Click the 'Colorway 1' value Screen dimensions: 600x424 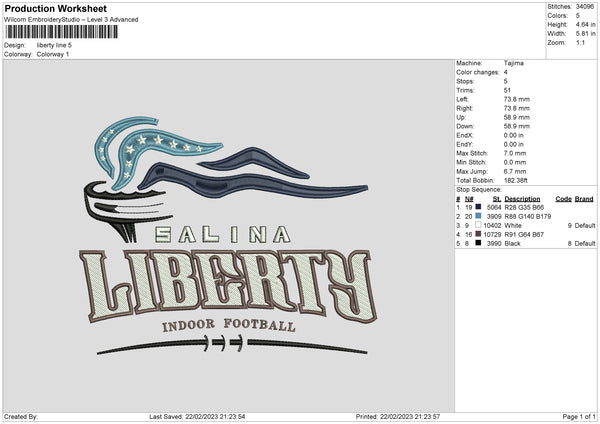53,54
